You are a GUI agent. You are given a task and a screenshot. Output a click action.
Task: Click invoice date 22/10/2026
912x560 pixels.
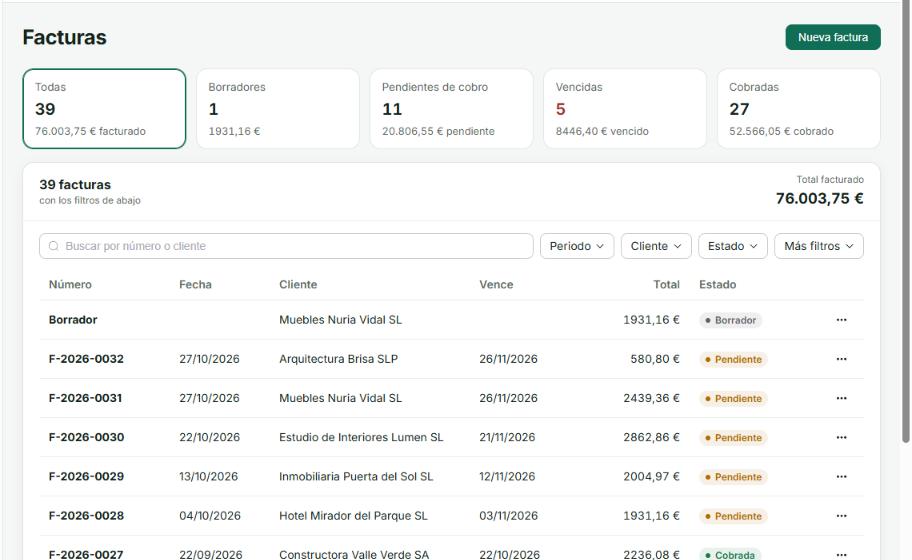(x=209, y=437)
